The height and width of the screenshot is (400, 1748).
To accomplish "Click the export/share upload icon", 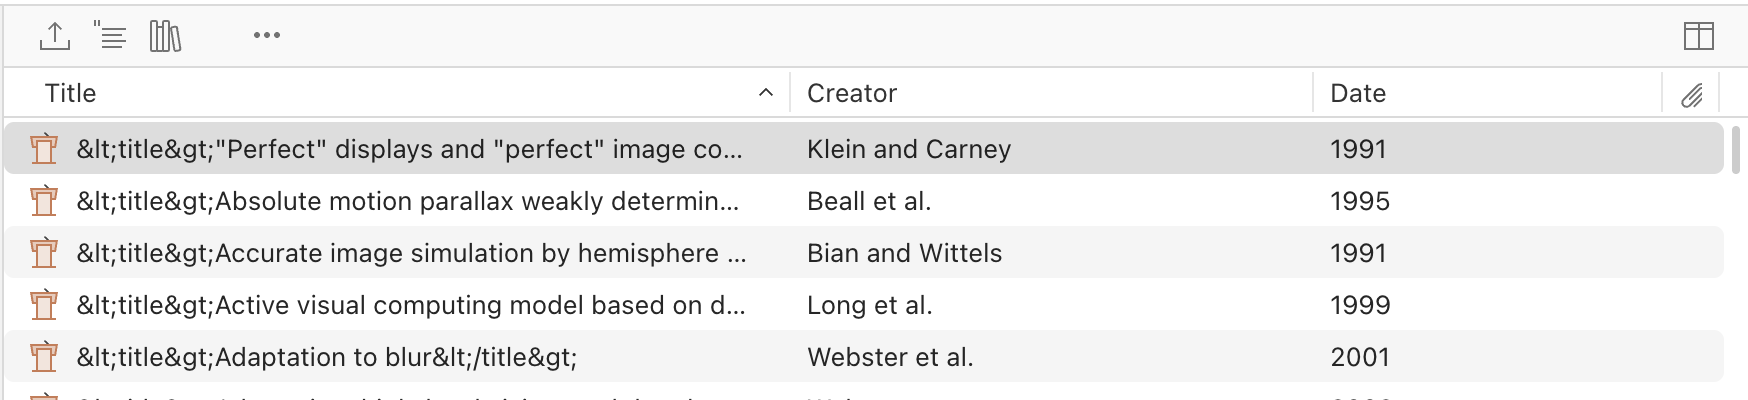I will coord(54,36).
